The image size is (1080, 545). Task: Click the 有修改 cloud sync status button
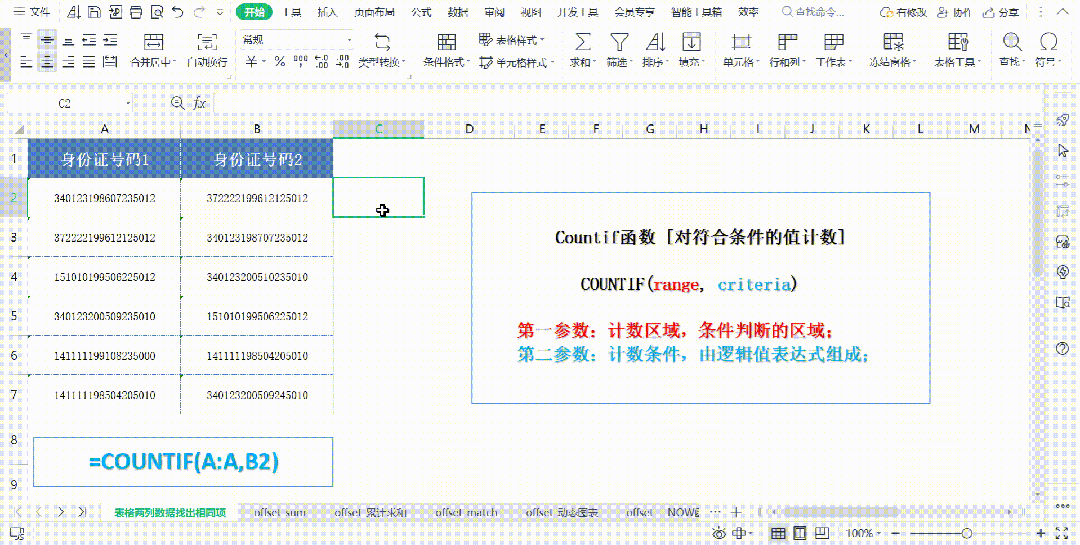[903, 12]
